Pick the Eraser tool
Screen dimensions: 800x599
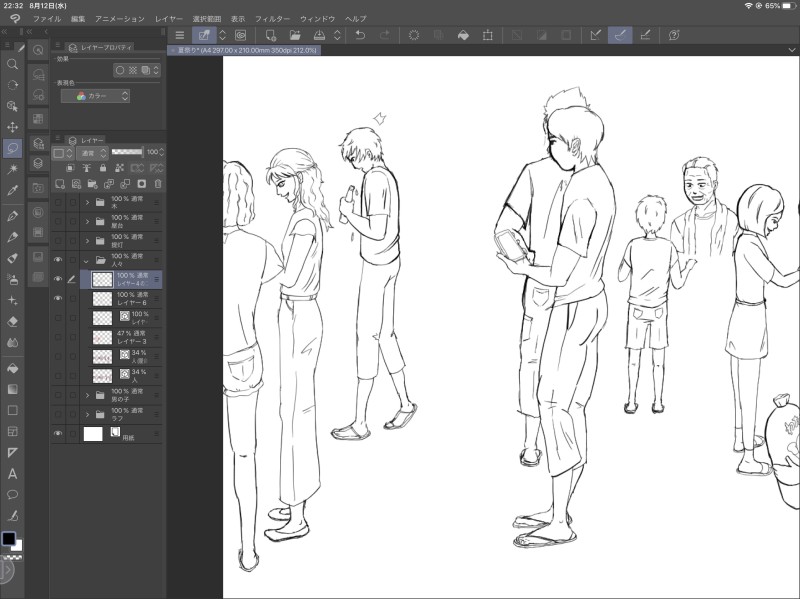pos(12,321)
